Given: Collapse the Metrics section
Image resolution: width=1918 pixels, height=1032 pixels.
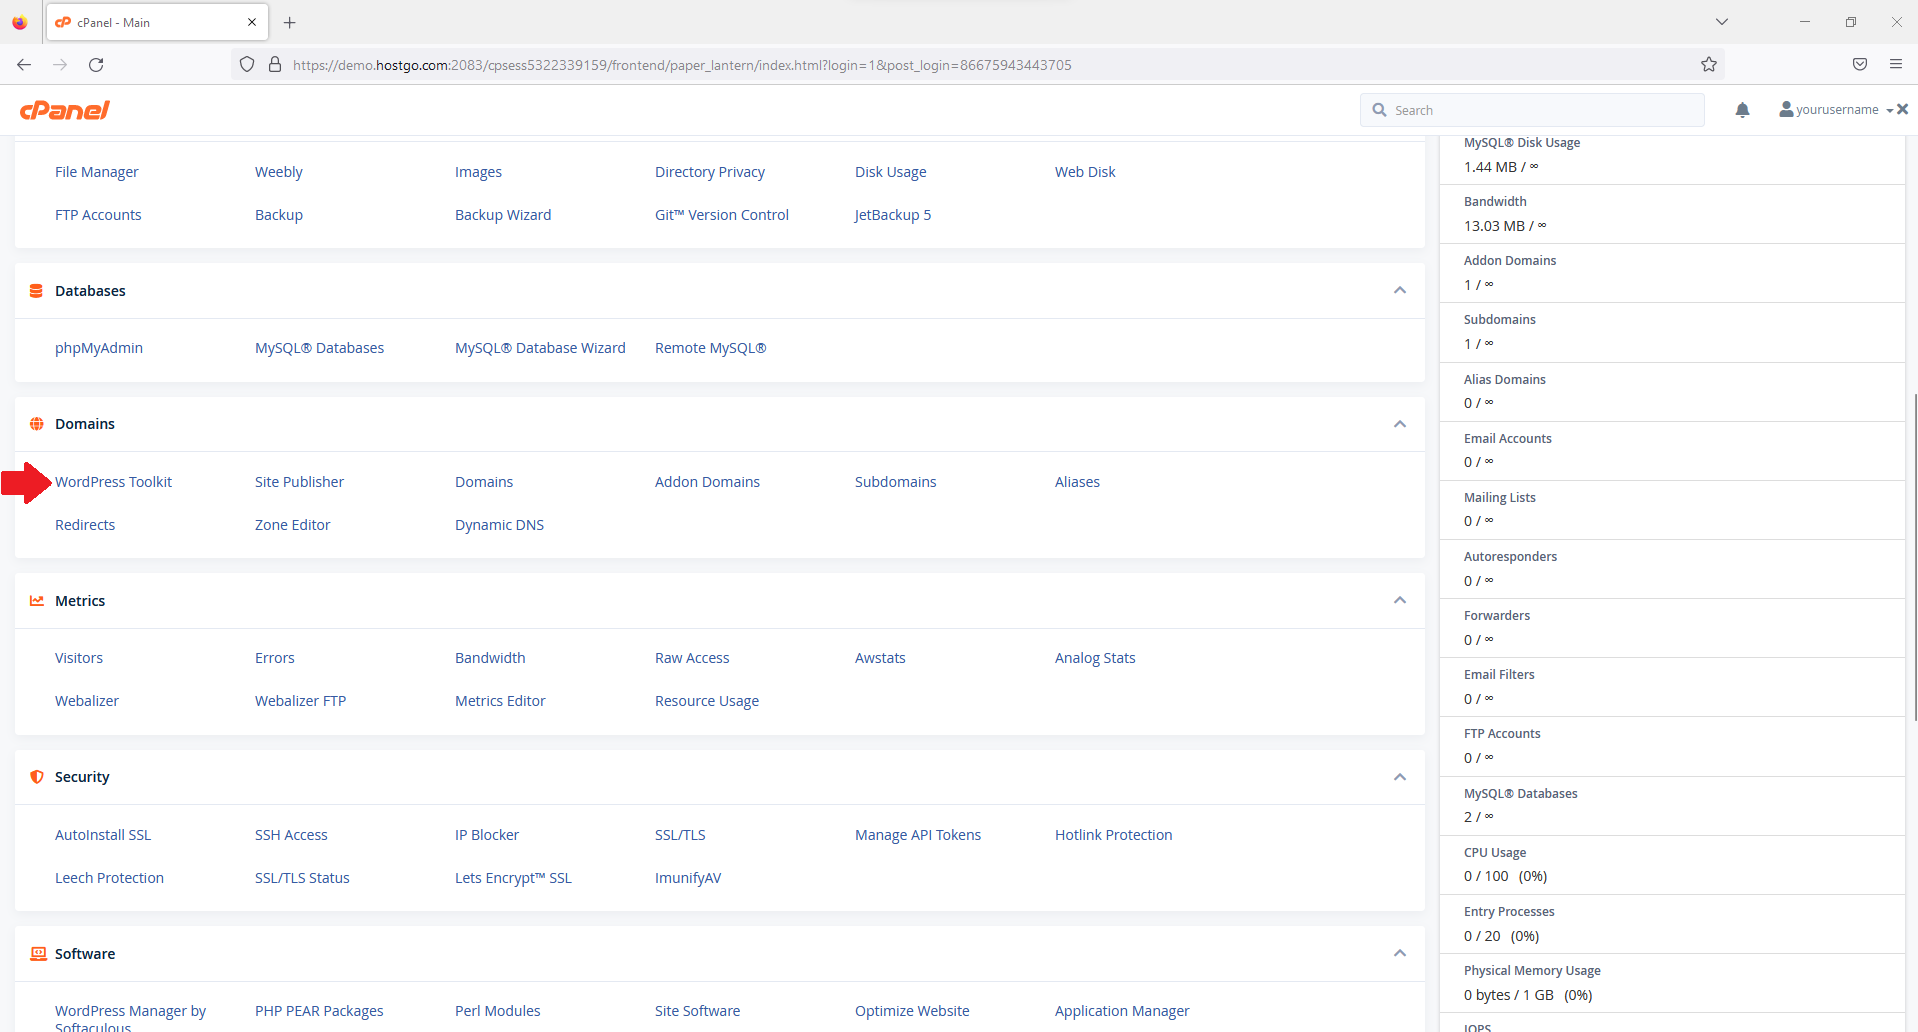Looking at the screenshot, I should [1399, 601].
